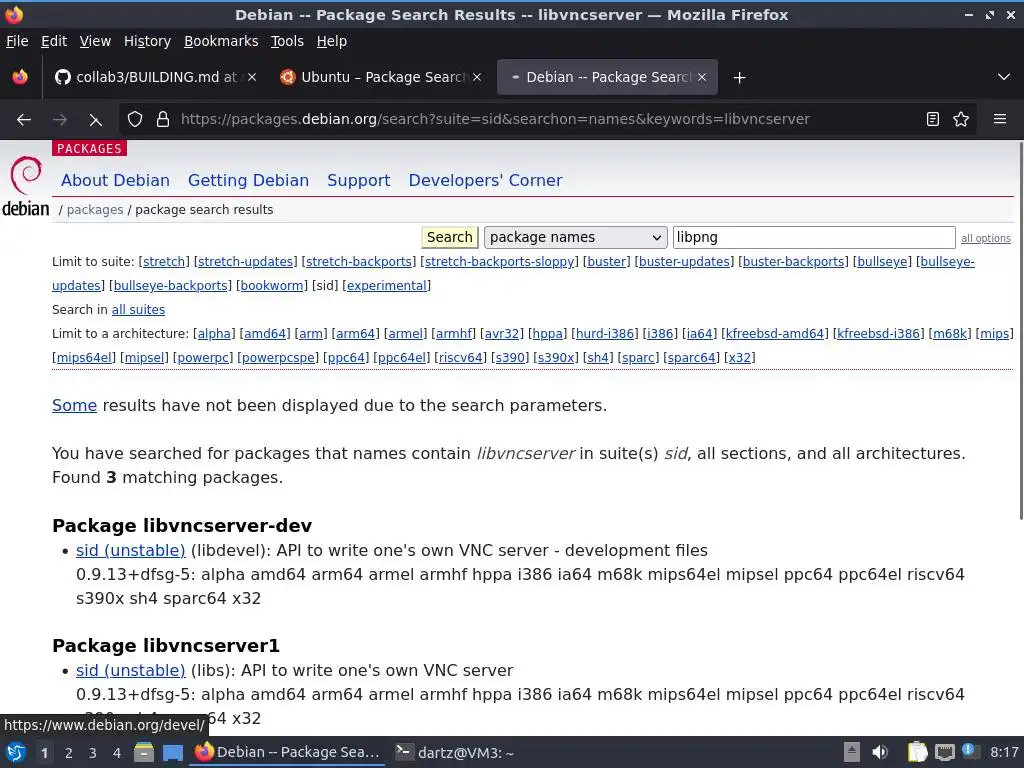The width and height of the screenshot is (1024, 768).
Task: Click the network monitor tray icon
Action: 944,752
